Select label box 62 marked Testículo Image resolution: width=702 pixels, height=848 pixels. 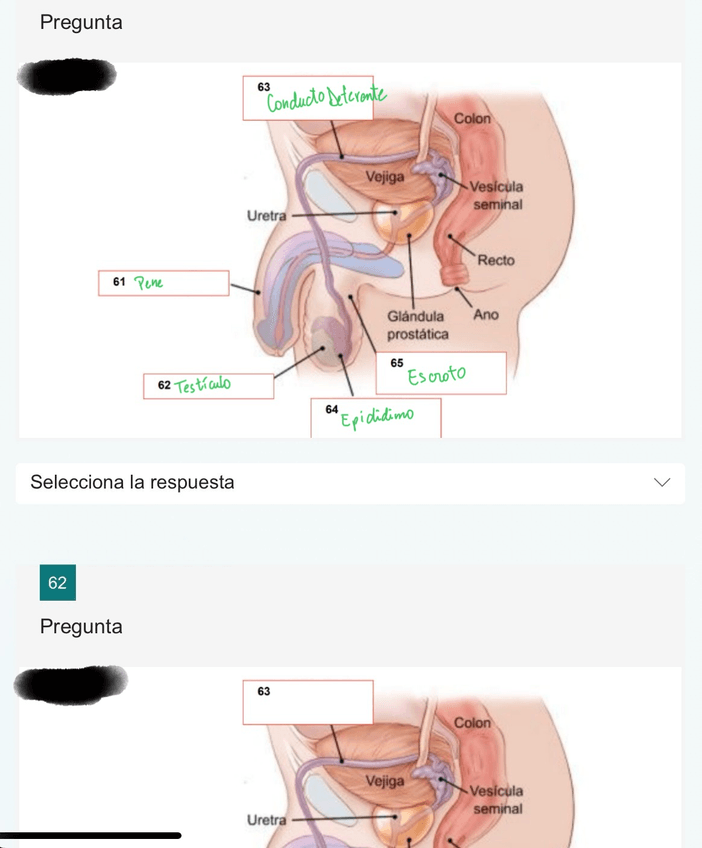coord(209,386)
